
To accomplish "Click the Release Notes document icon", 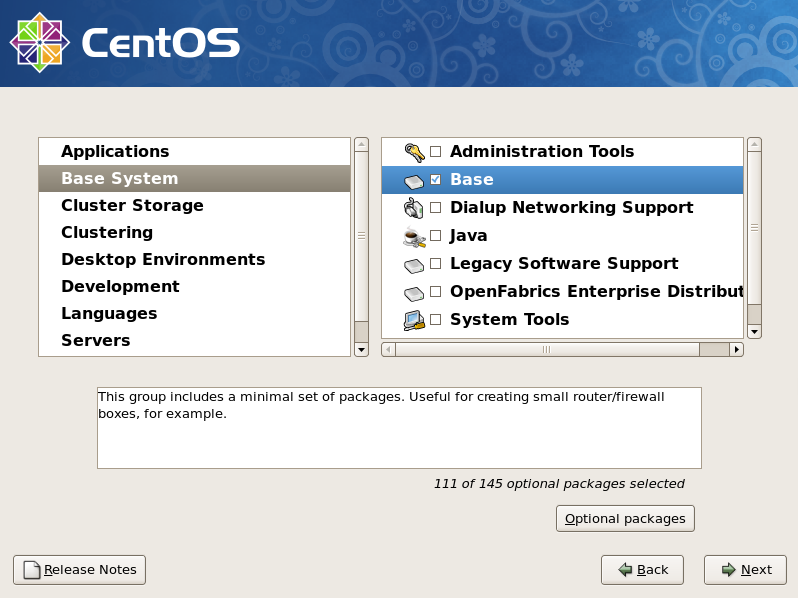I will (x=32, y=570).
